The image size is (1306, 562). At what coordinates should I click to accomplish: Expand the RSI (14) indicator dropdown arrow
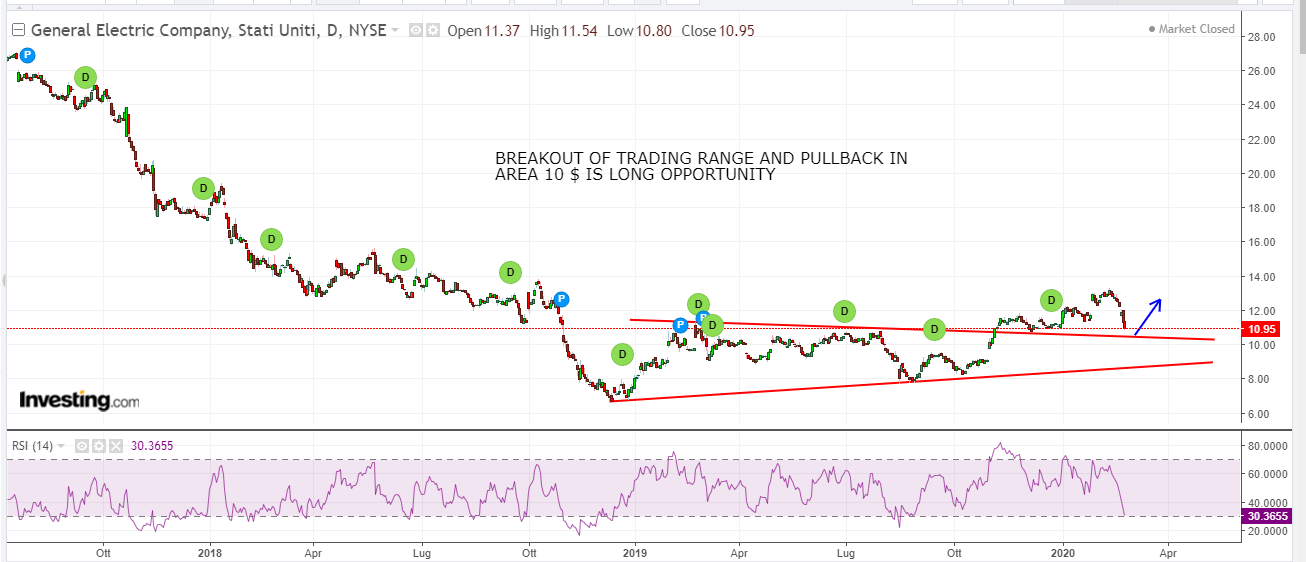point(62,446)
